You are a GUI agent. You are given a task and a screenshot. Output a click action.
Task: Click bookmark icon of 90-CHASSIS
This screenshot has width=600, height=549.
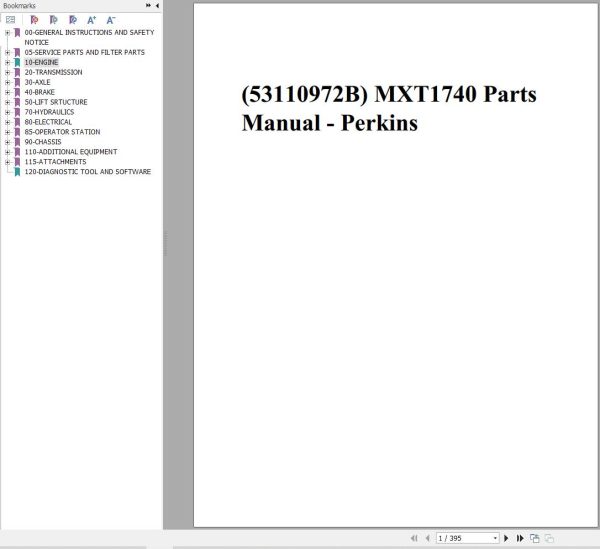click(17, 142)
